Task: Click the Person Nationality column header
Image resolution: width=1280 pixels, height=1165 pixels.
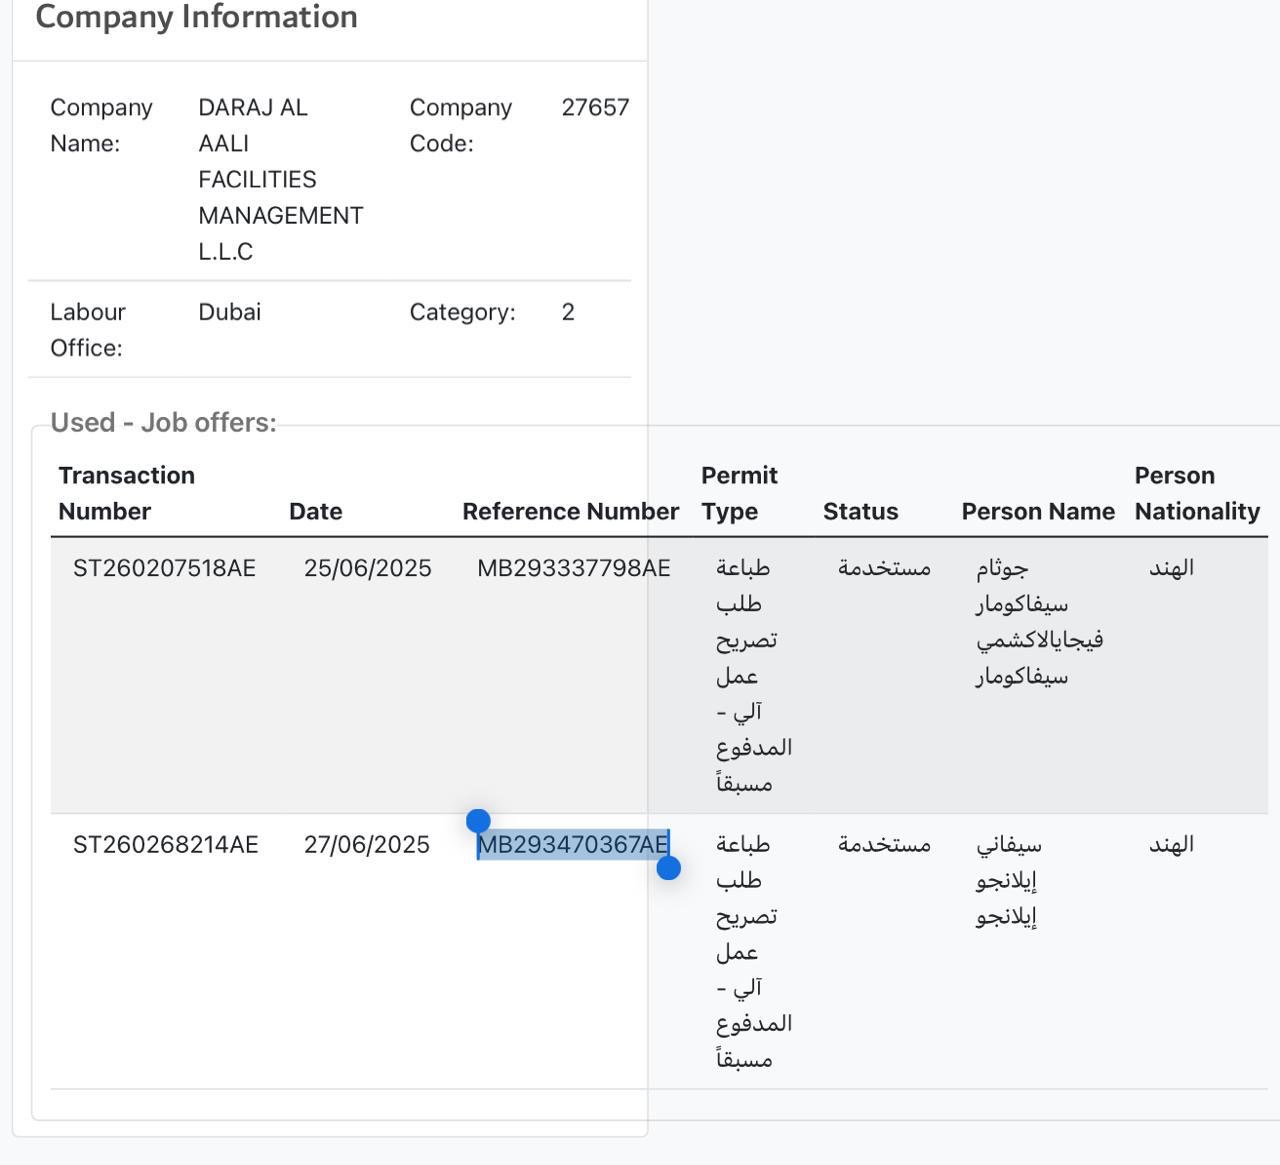Action: pos(1197,493)
